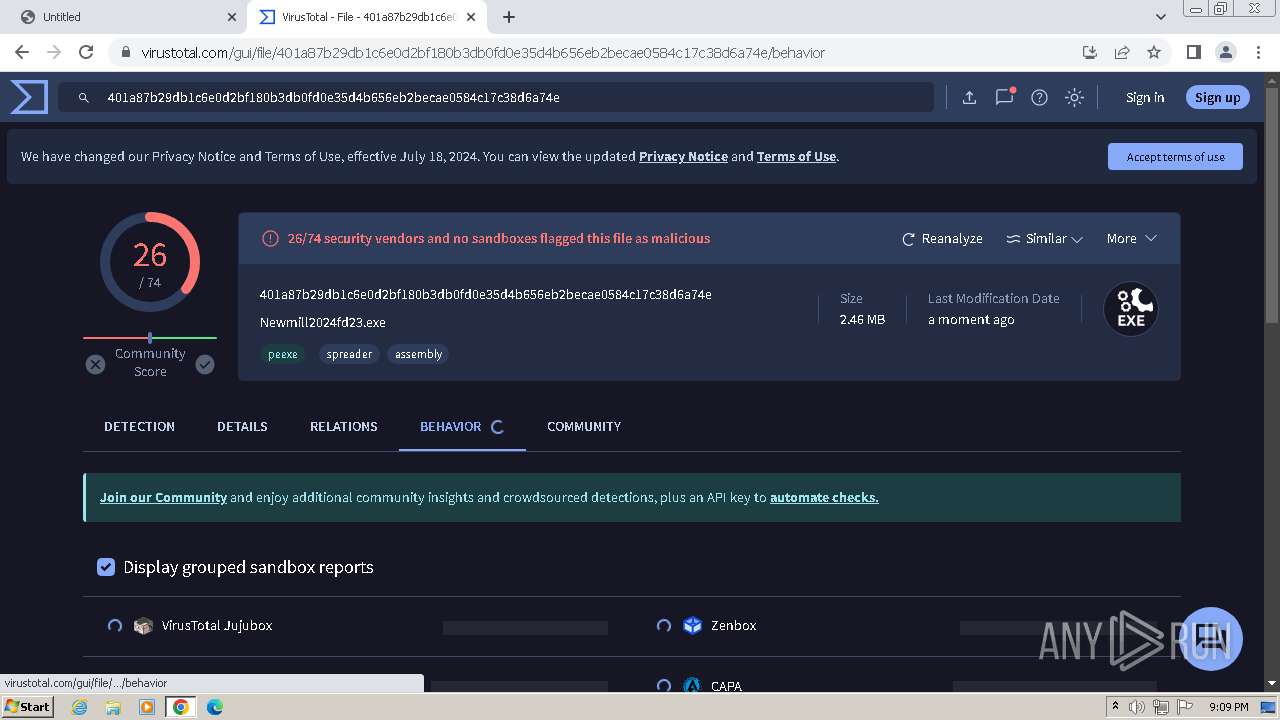Switch to the DETAILS tab
This screenshot has width=1280, height=720.
pos(242,426)
